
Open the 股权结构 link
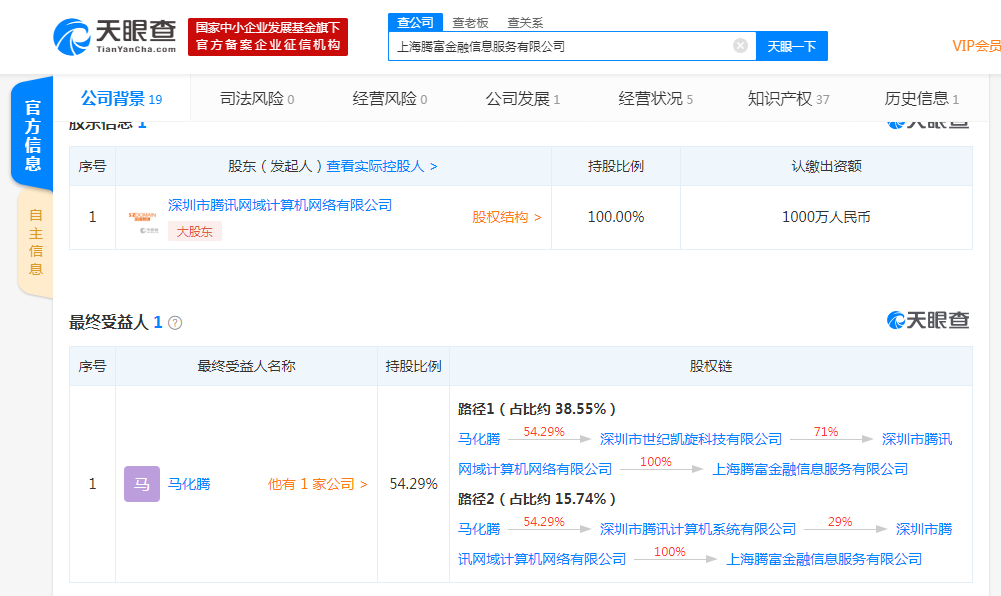(x=507, y=217)
